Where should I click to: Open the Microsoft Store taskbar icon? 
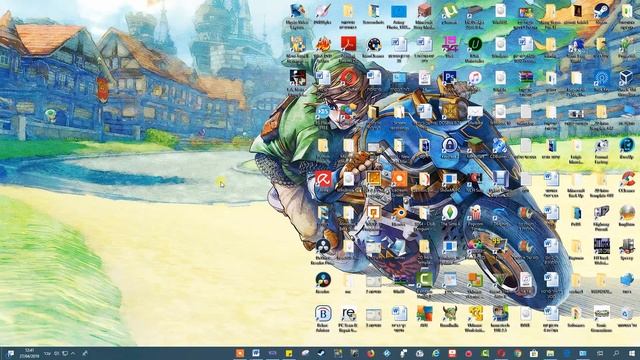click(534, 353)
